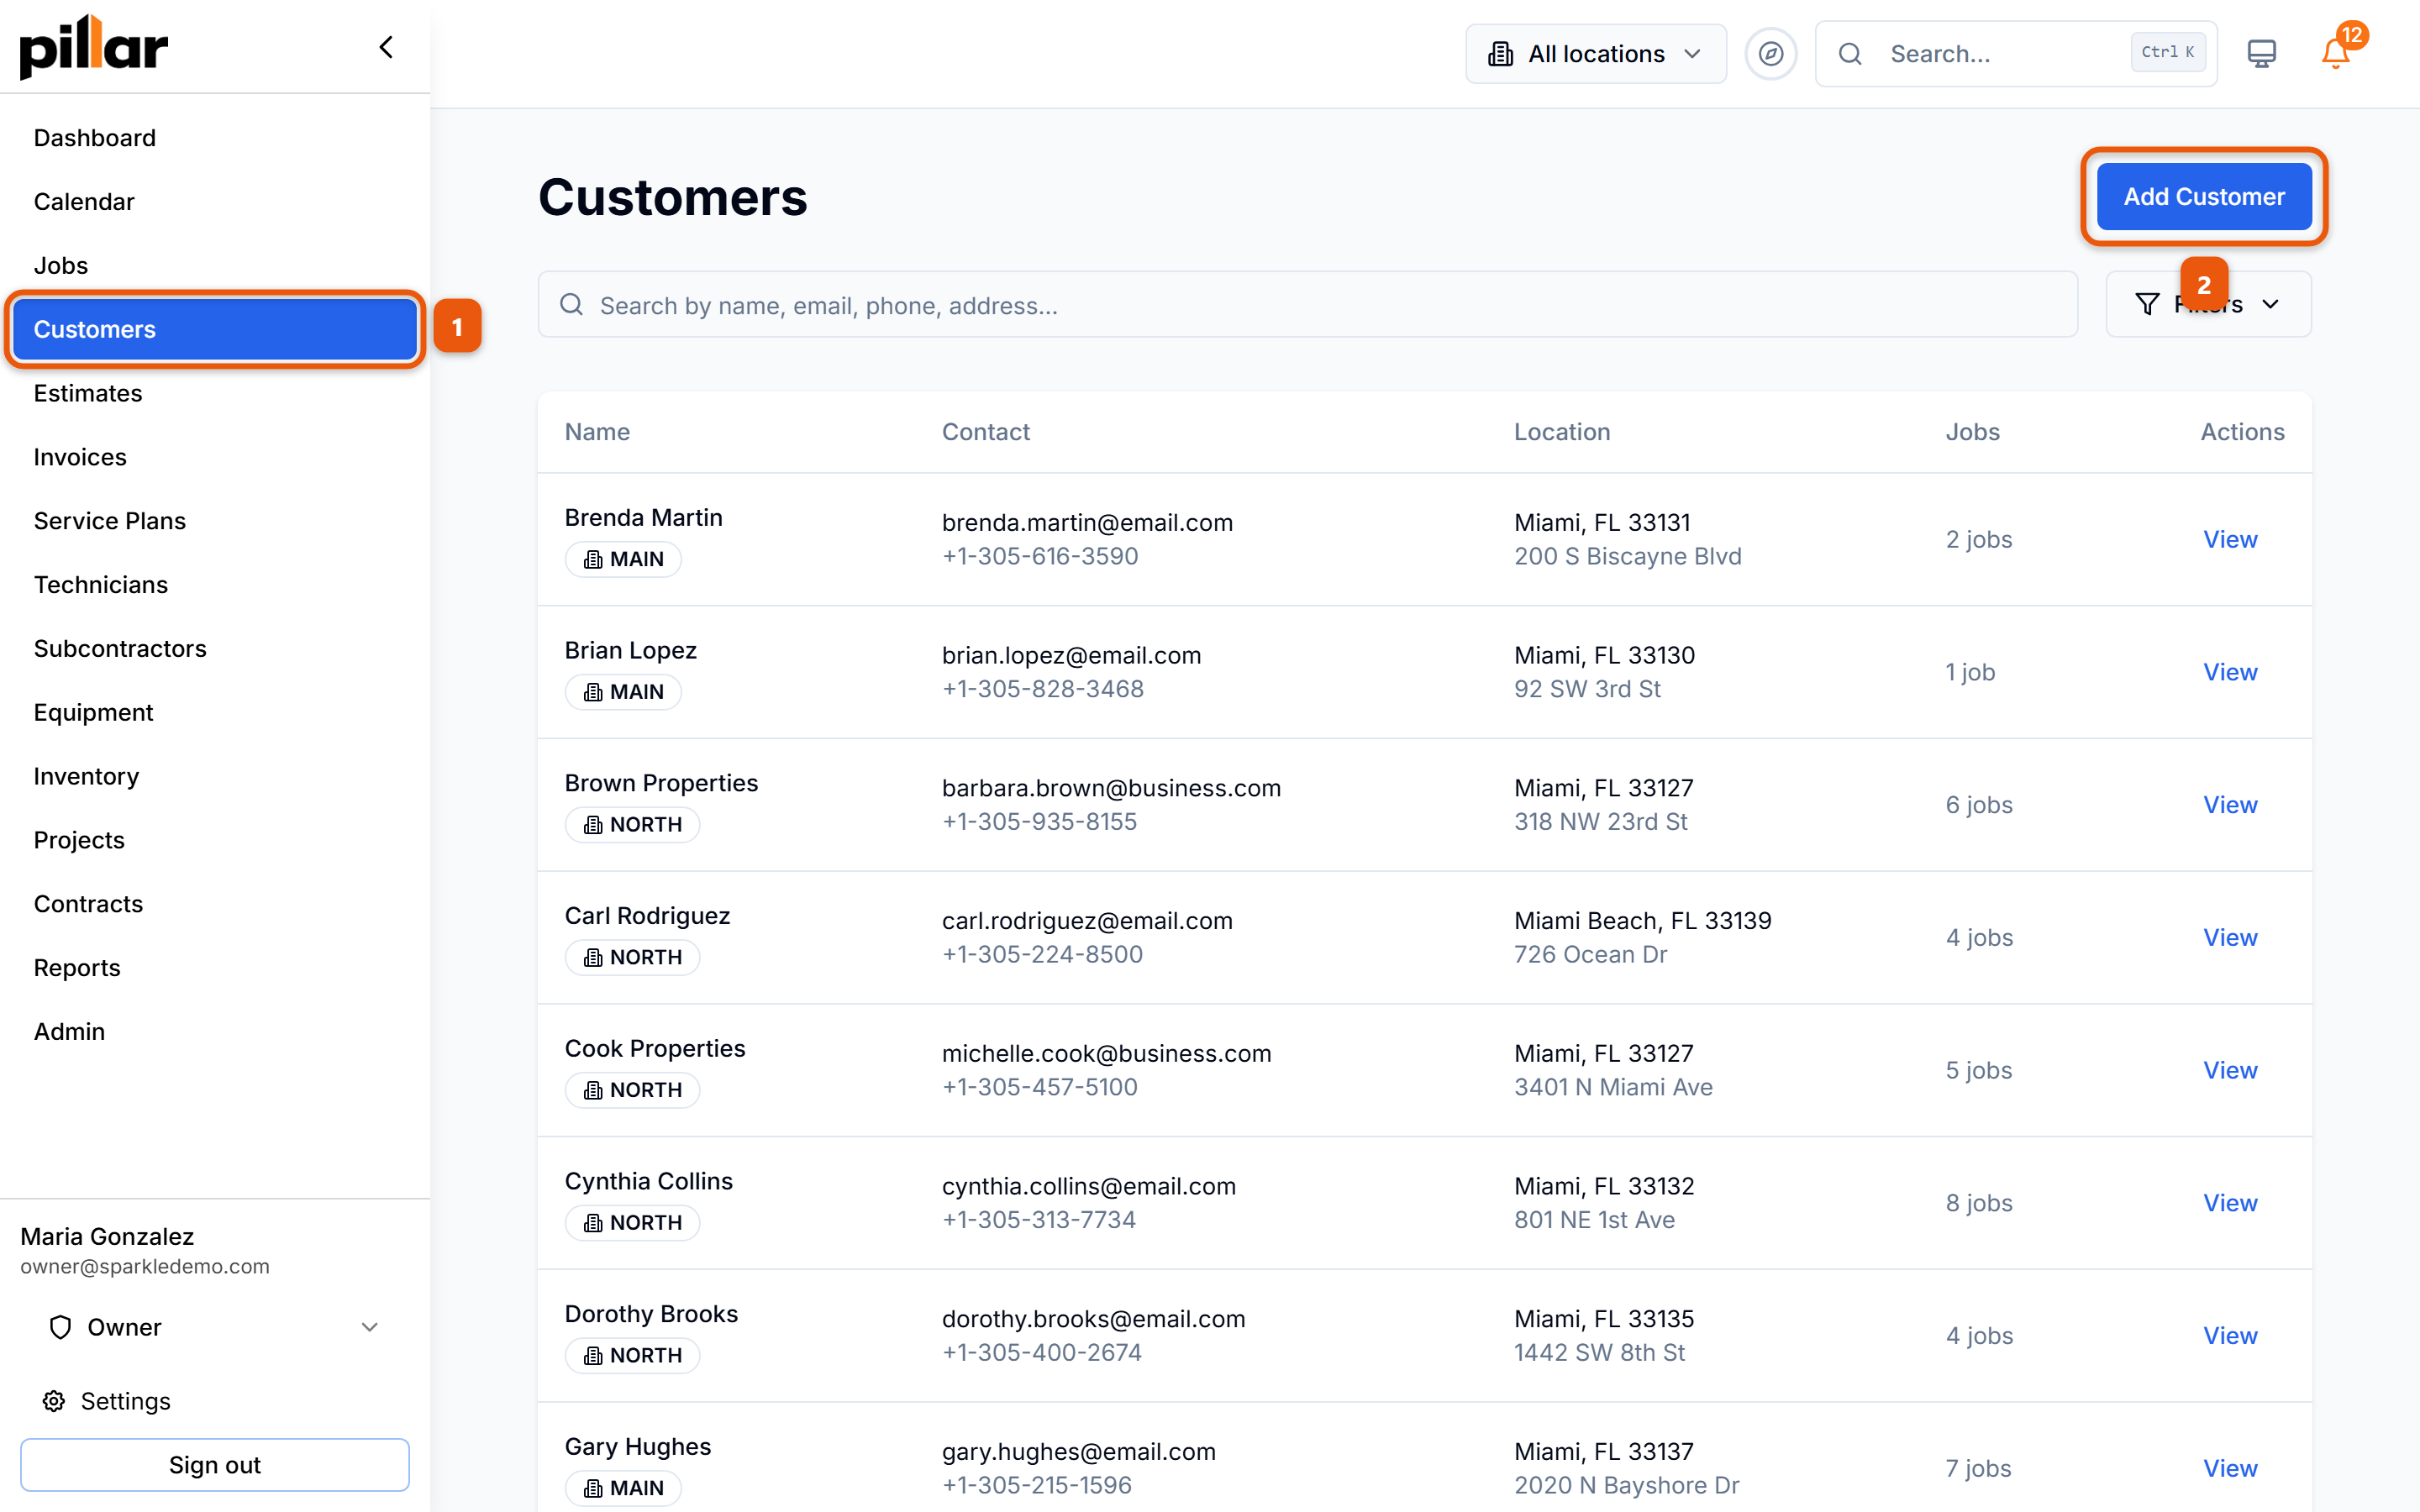Click address 318 NW 23rd St
This screenshot has height=1512, width=2420.
tap(1600, 822)
